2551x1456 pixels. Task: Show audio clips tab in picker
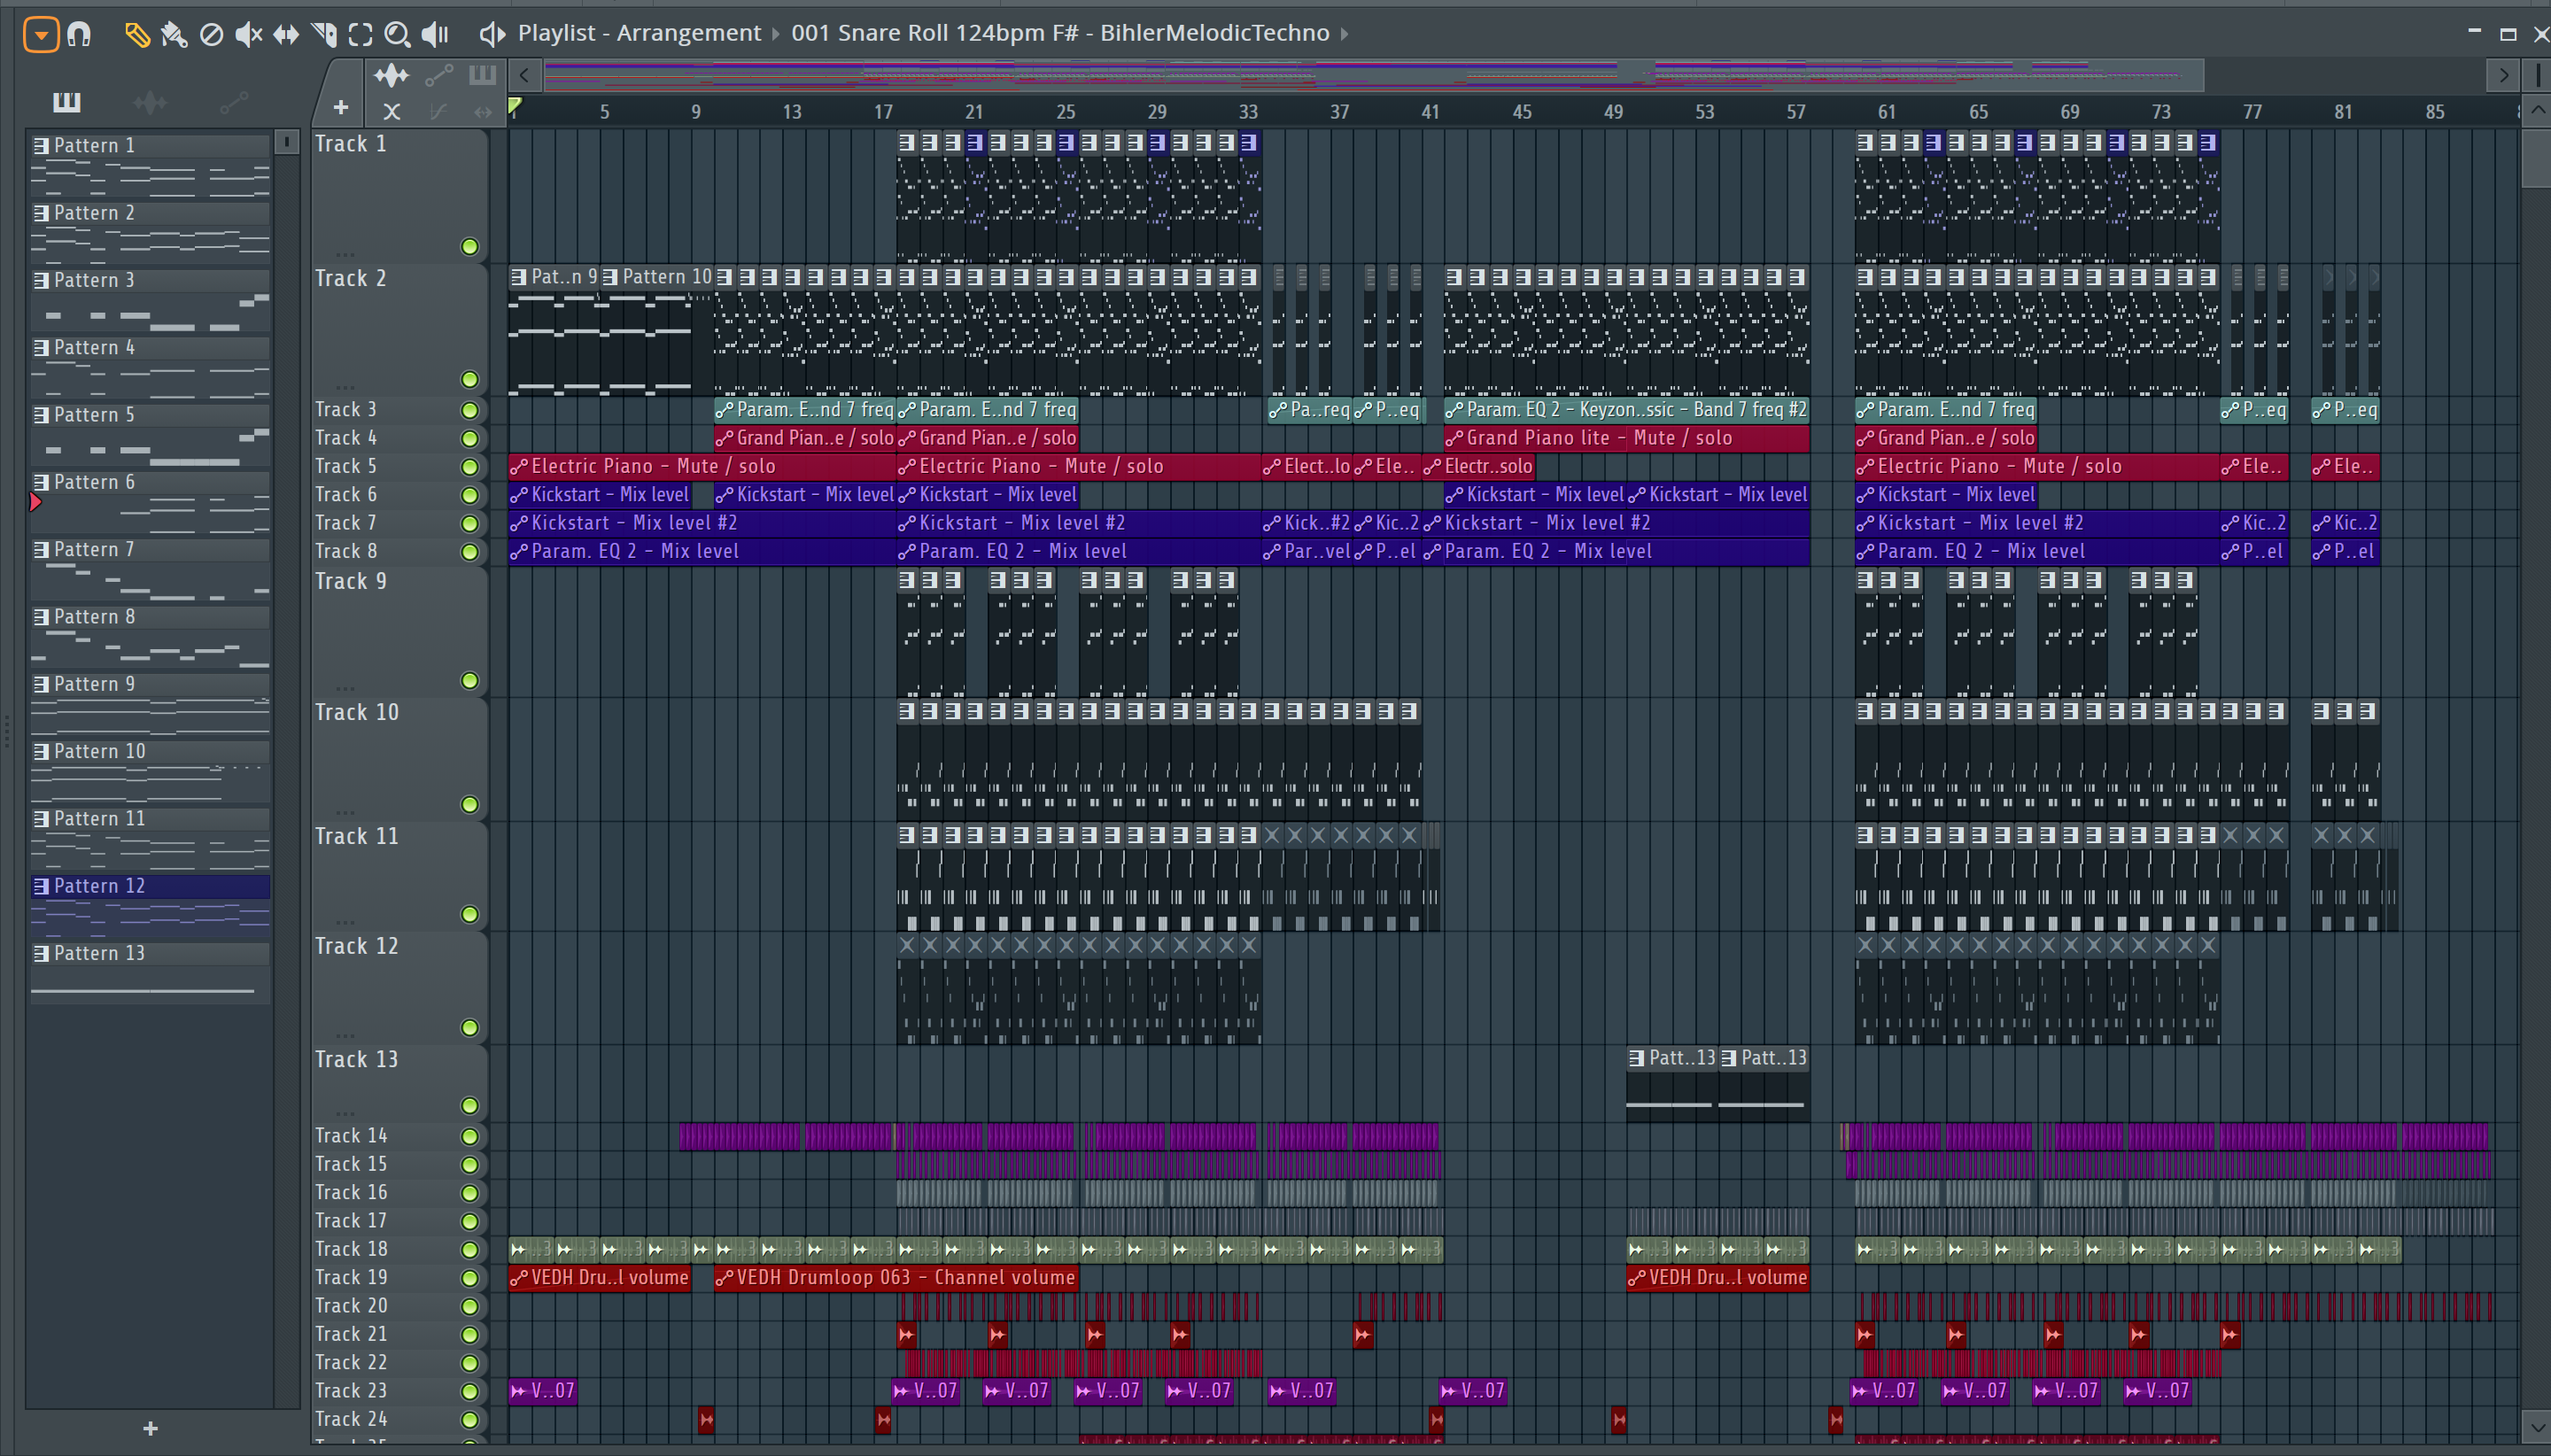[x=150, y=102]
